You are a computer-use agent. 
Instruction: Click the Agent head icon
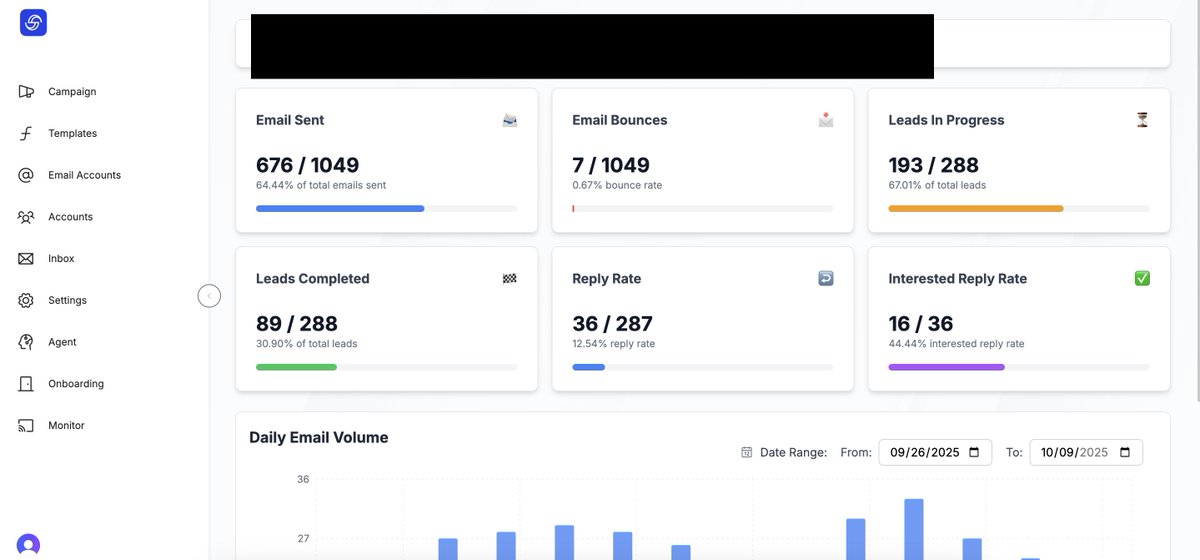point(27,342)
